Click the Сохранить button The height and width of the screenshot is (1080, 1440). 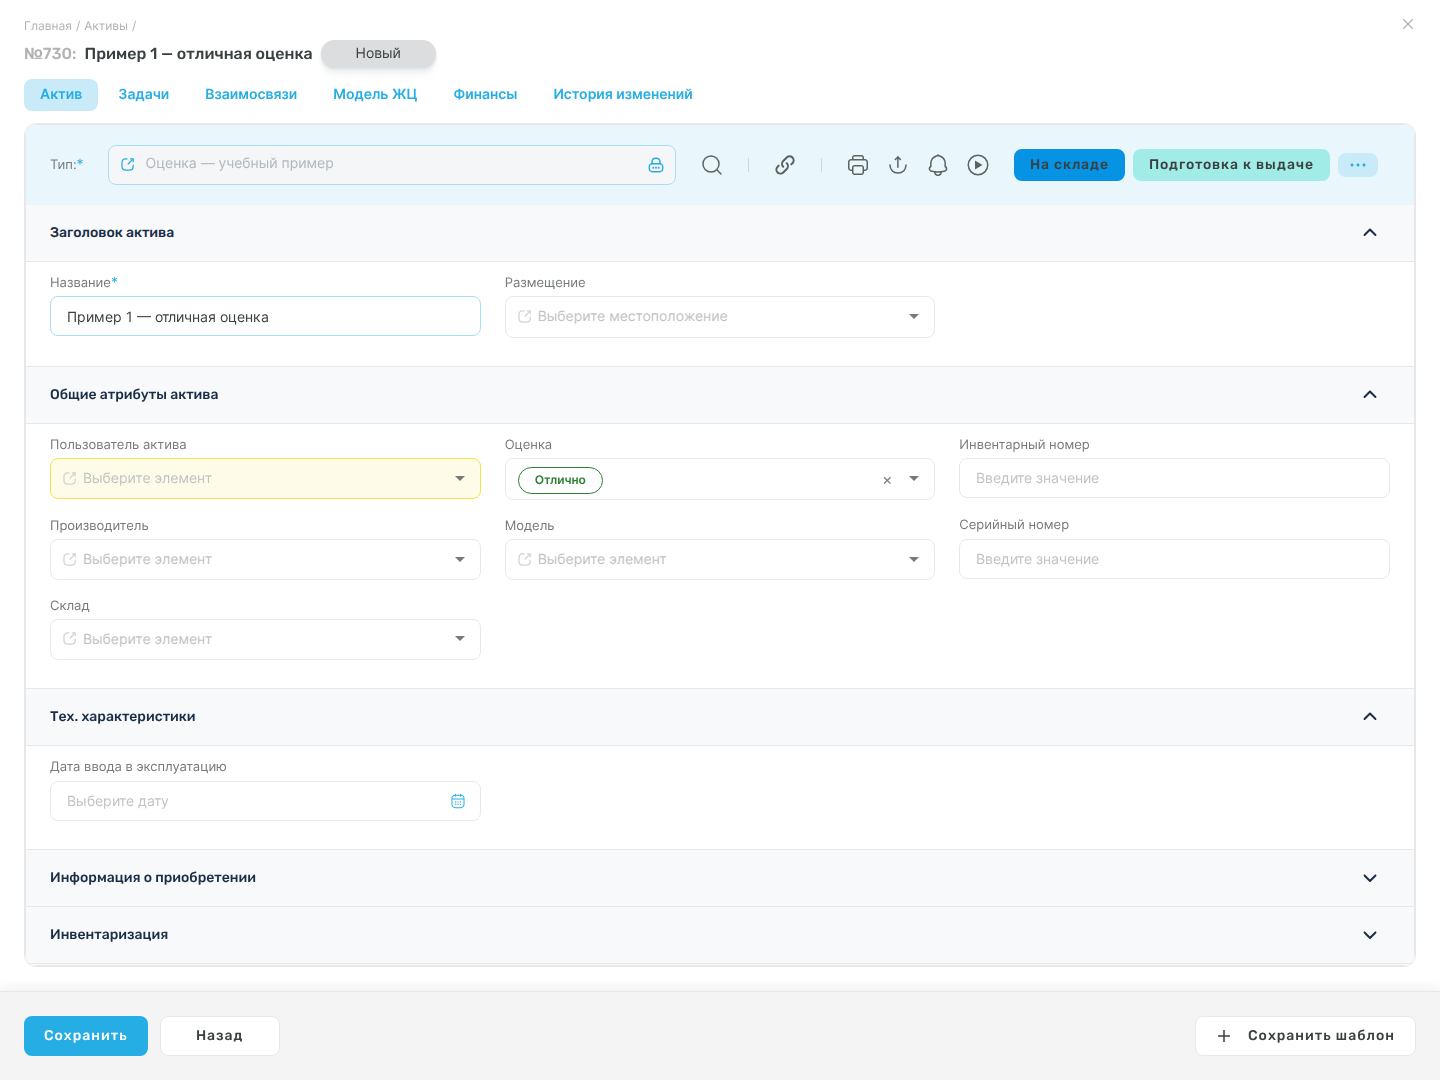pos(86,1036)
